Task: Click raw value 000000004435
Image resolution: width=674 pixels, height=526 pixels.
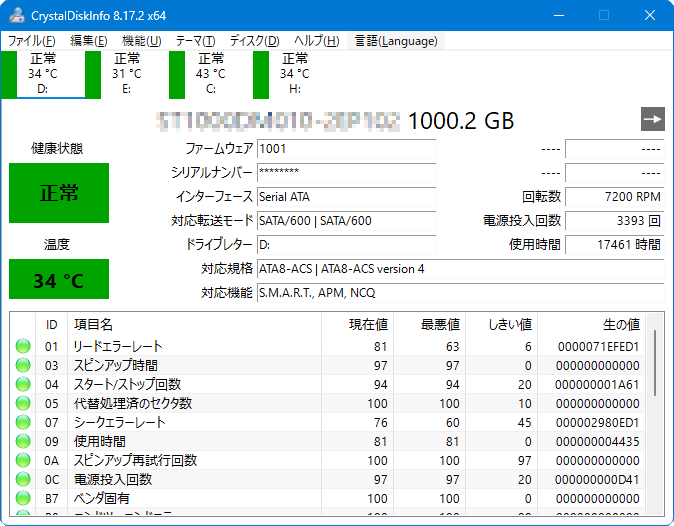Action: pyautogui.click(x=597, y=441)
